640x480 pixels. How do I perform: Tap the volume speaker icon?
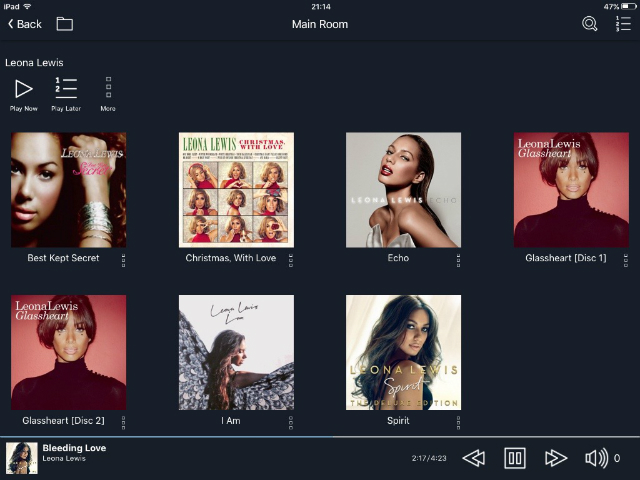point(596,458)
